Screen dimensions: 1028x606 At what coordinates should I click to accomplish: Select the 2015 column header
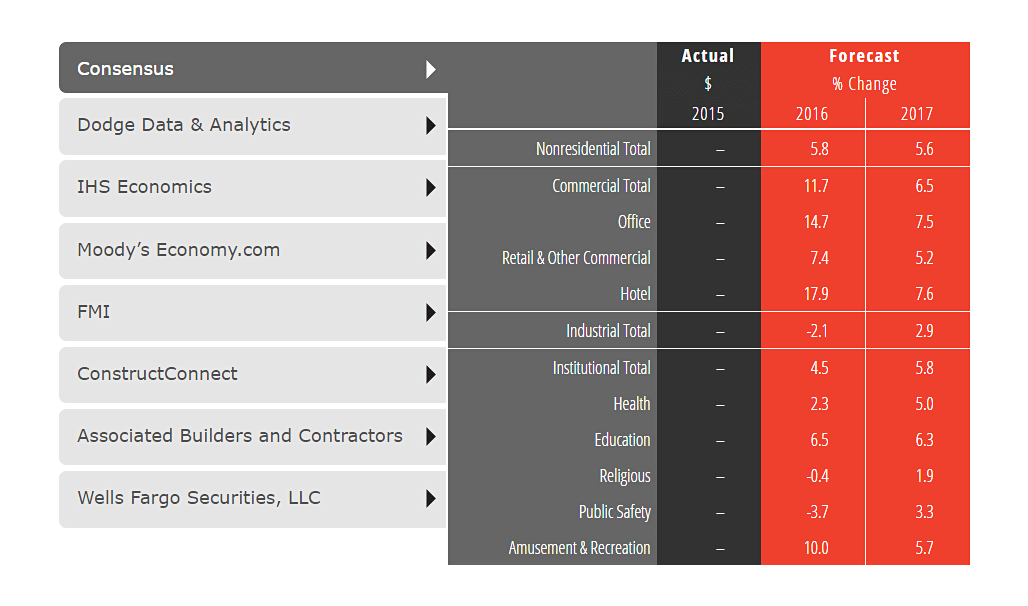[708, 114]
